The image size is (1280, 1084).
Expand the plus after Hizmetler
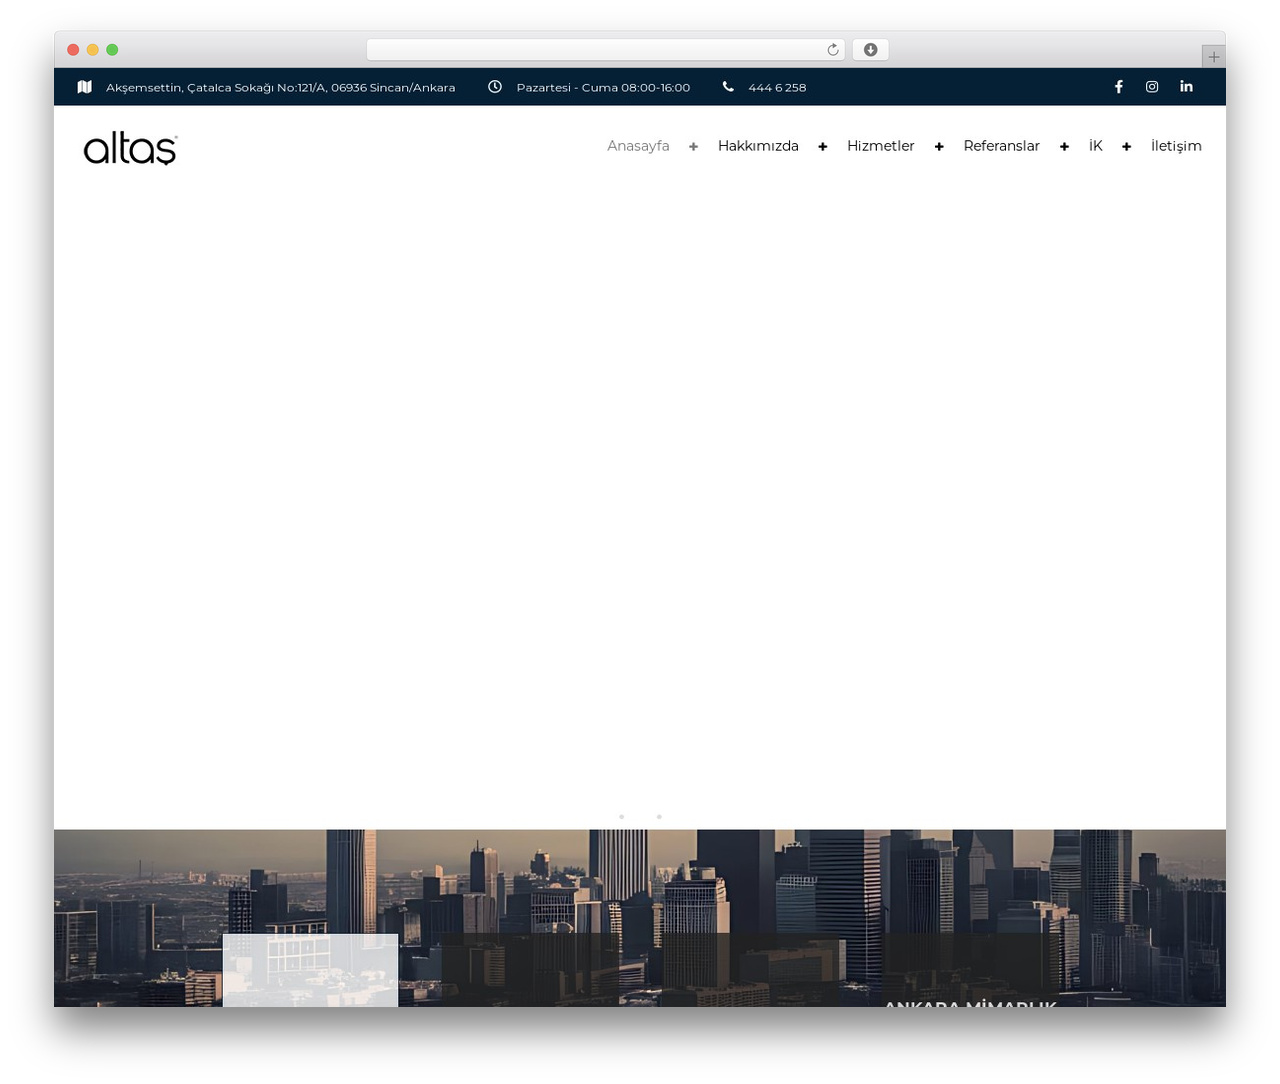click(939, 147)
